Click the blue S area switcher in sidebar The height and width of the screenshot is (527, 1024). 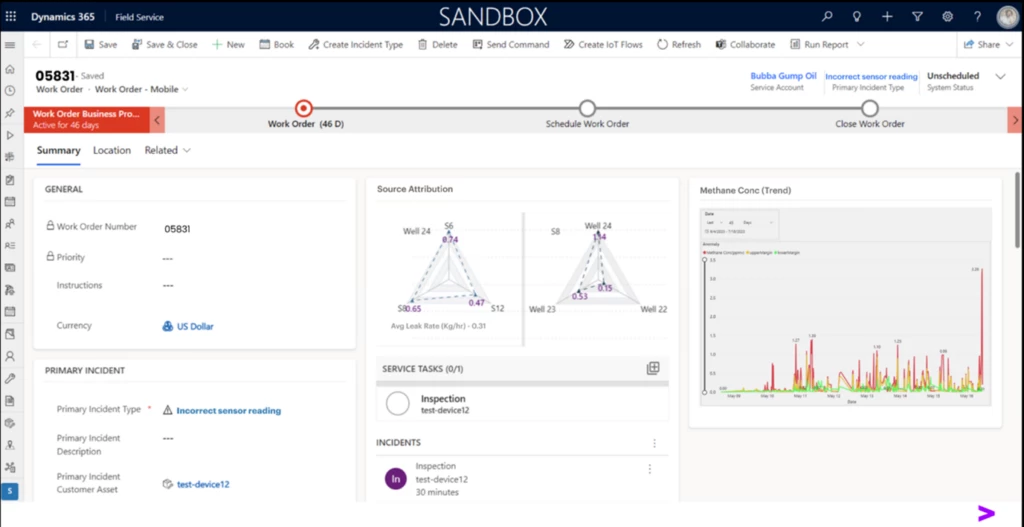10,491
